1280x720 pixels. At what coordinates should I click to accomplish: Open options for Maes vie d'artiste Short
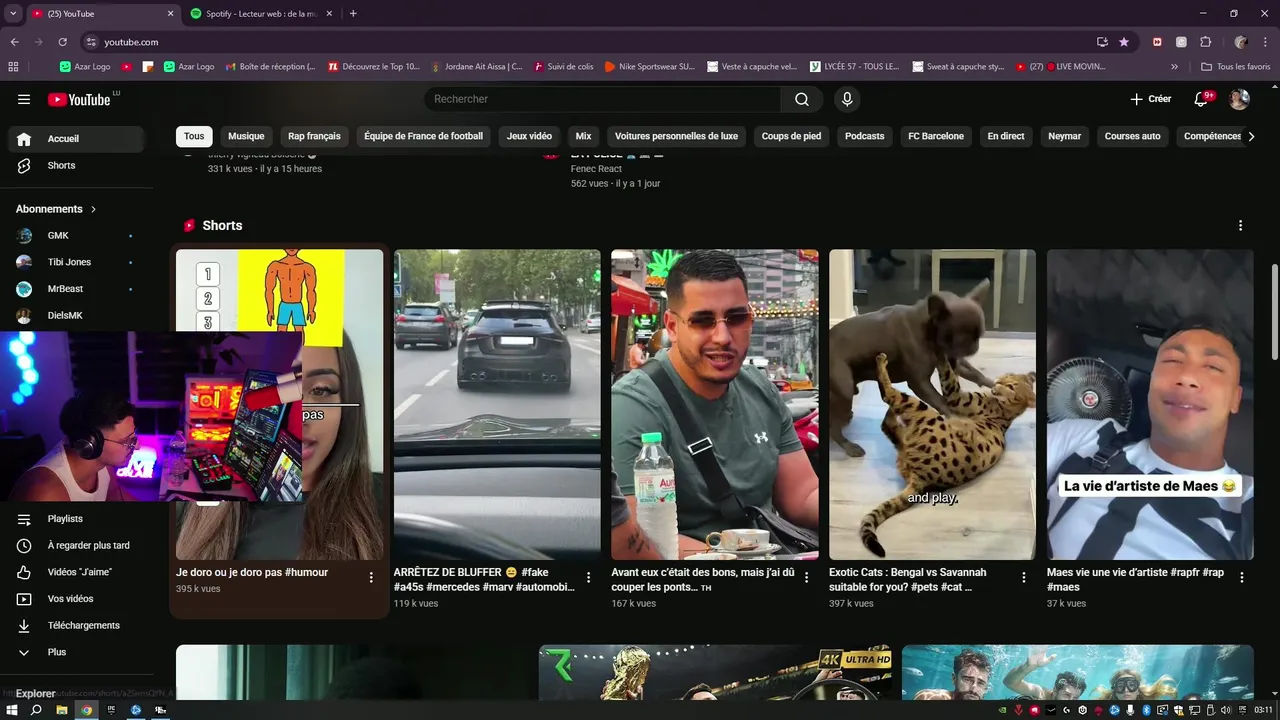[1242, 578]
